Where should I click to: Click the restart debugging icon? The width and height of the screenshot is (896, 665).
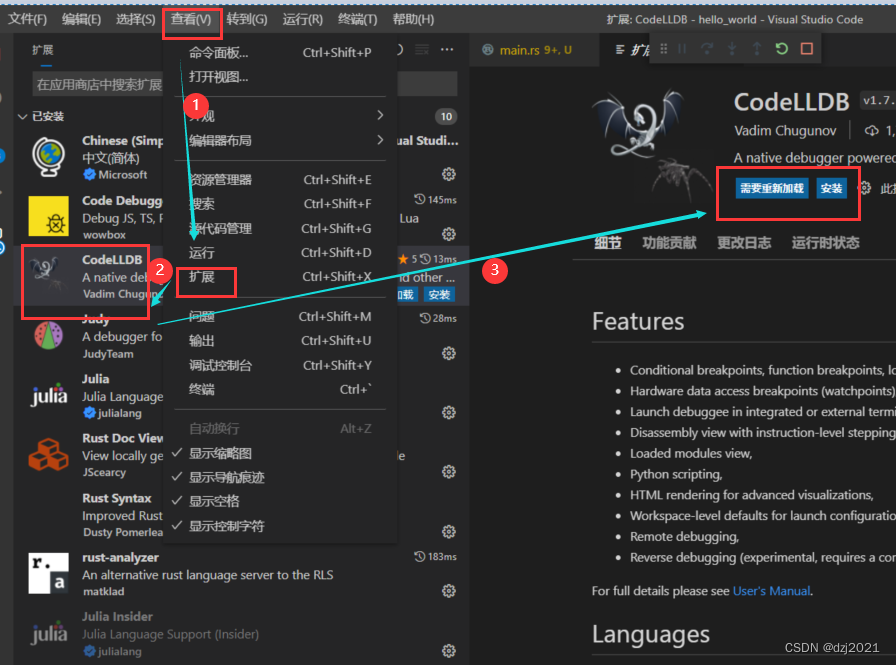click(781, 48)
